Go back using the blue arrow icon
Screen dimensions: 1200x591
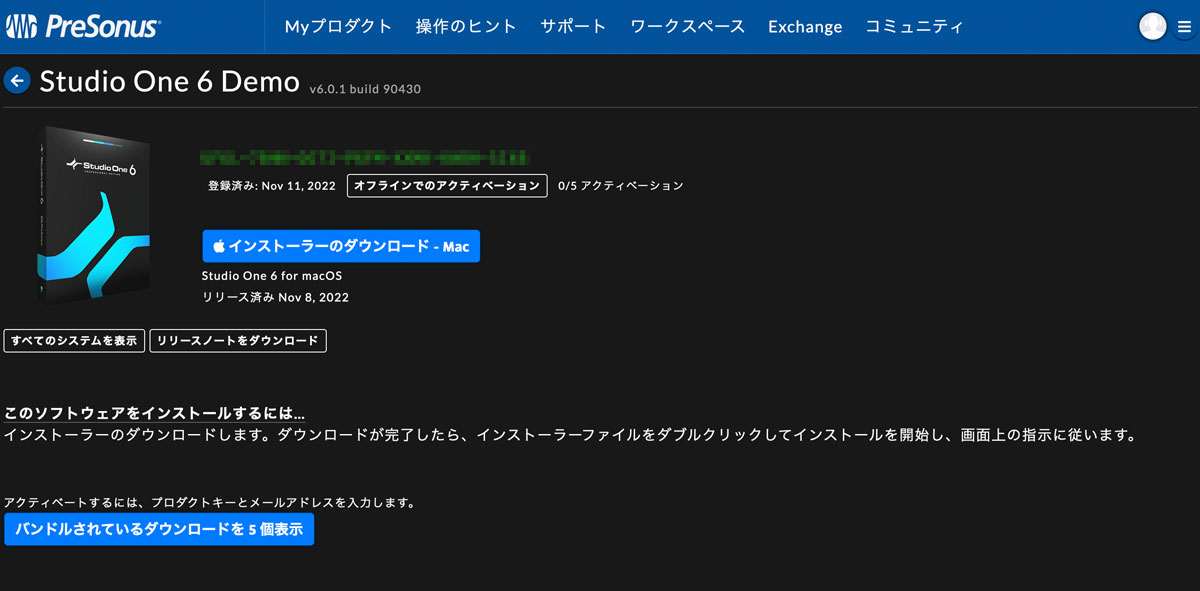pyautogui.click(x=17, y=81)
